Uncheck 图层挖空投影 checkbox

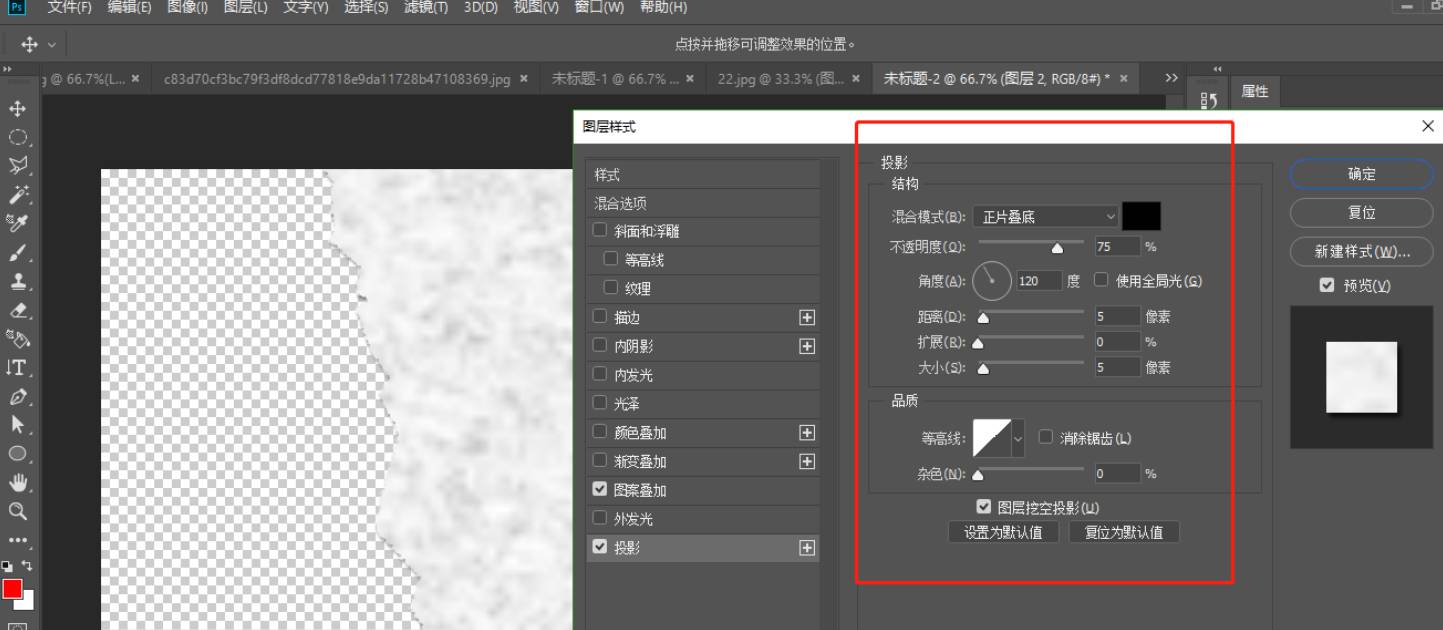984,508
